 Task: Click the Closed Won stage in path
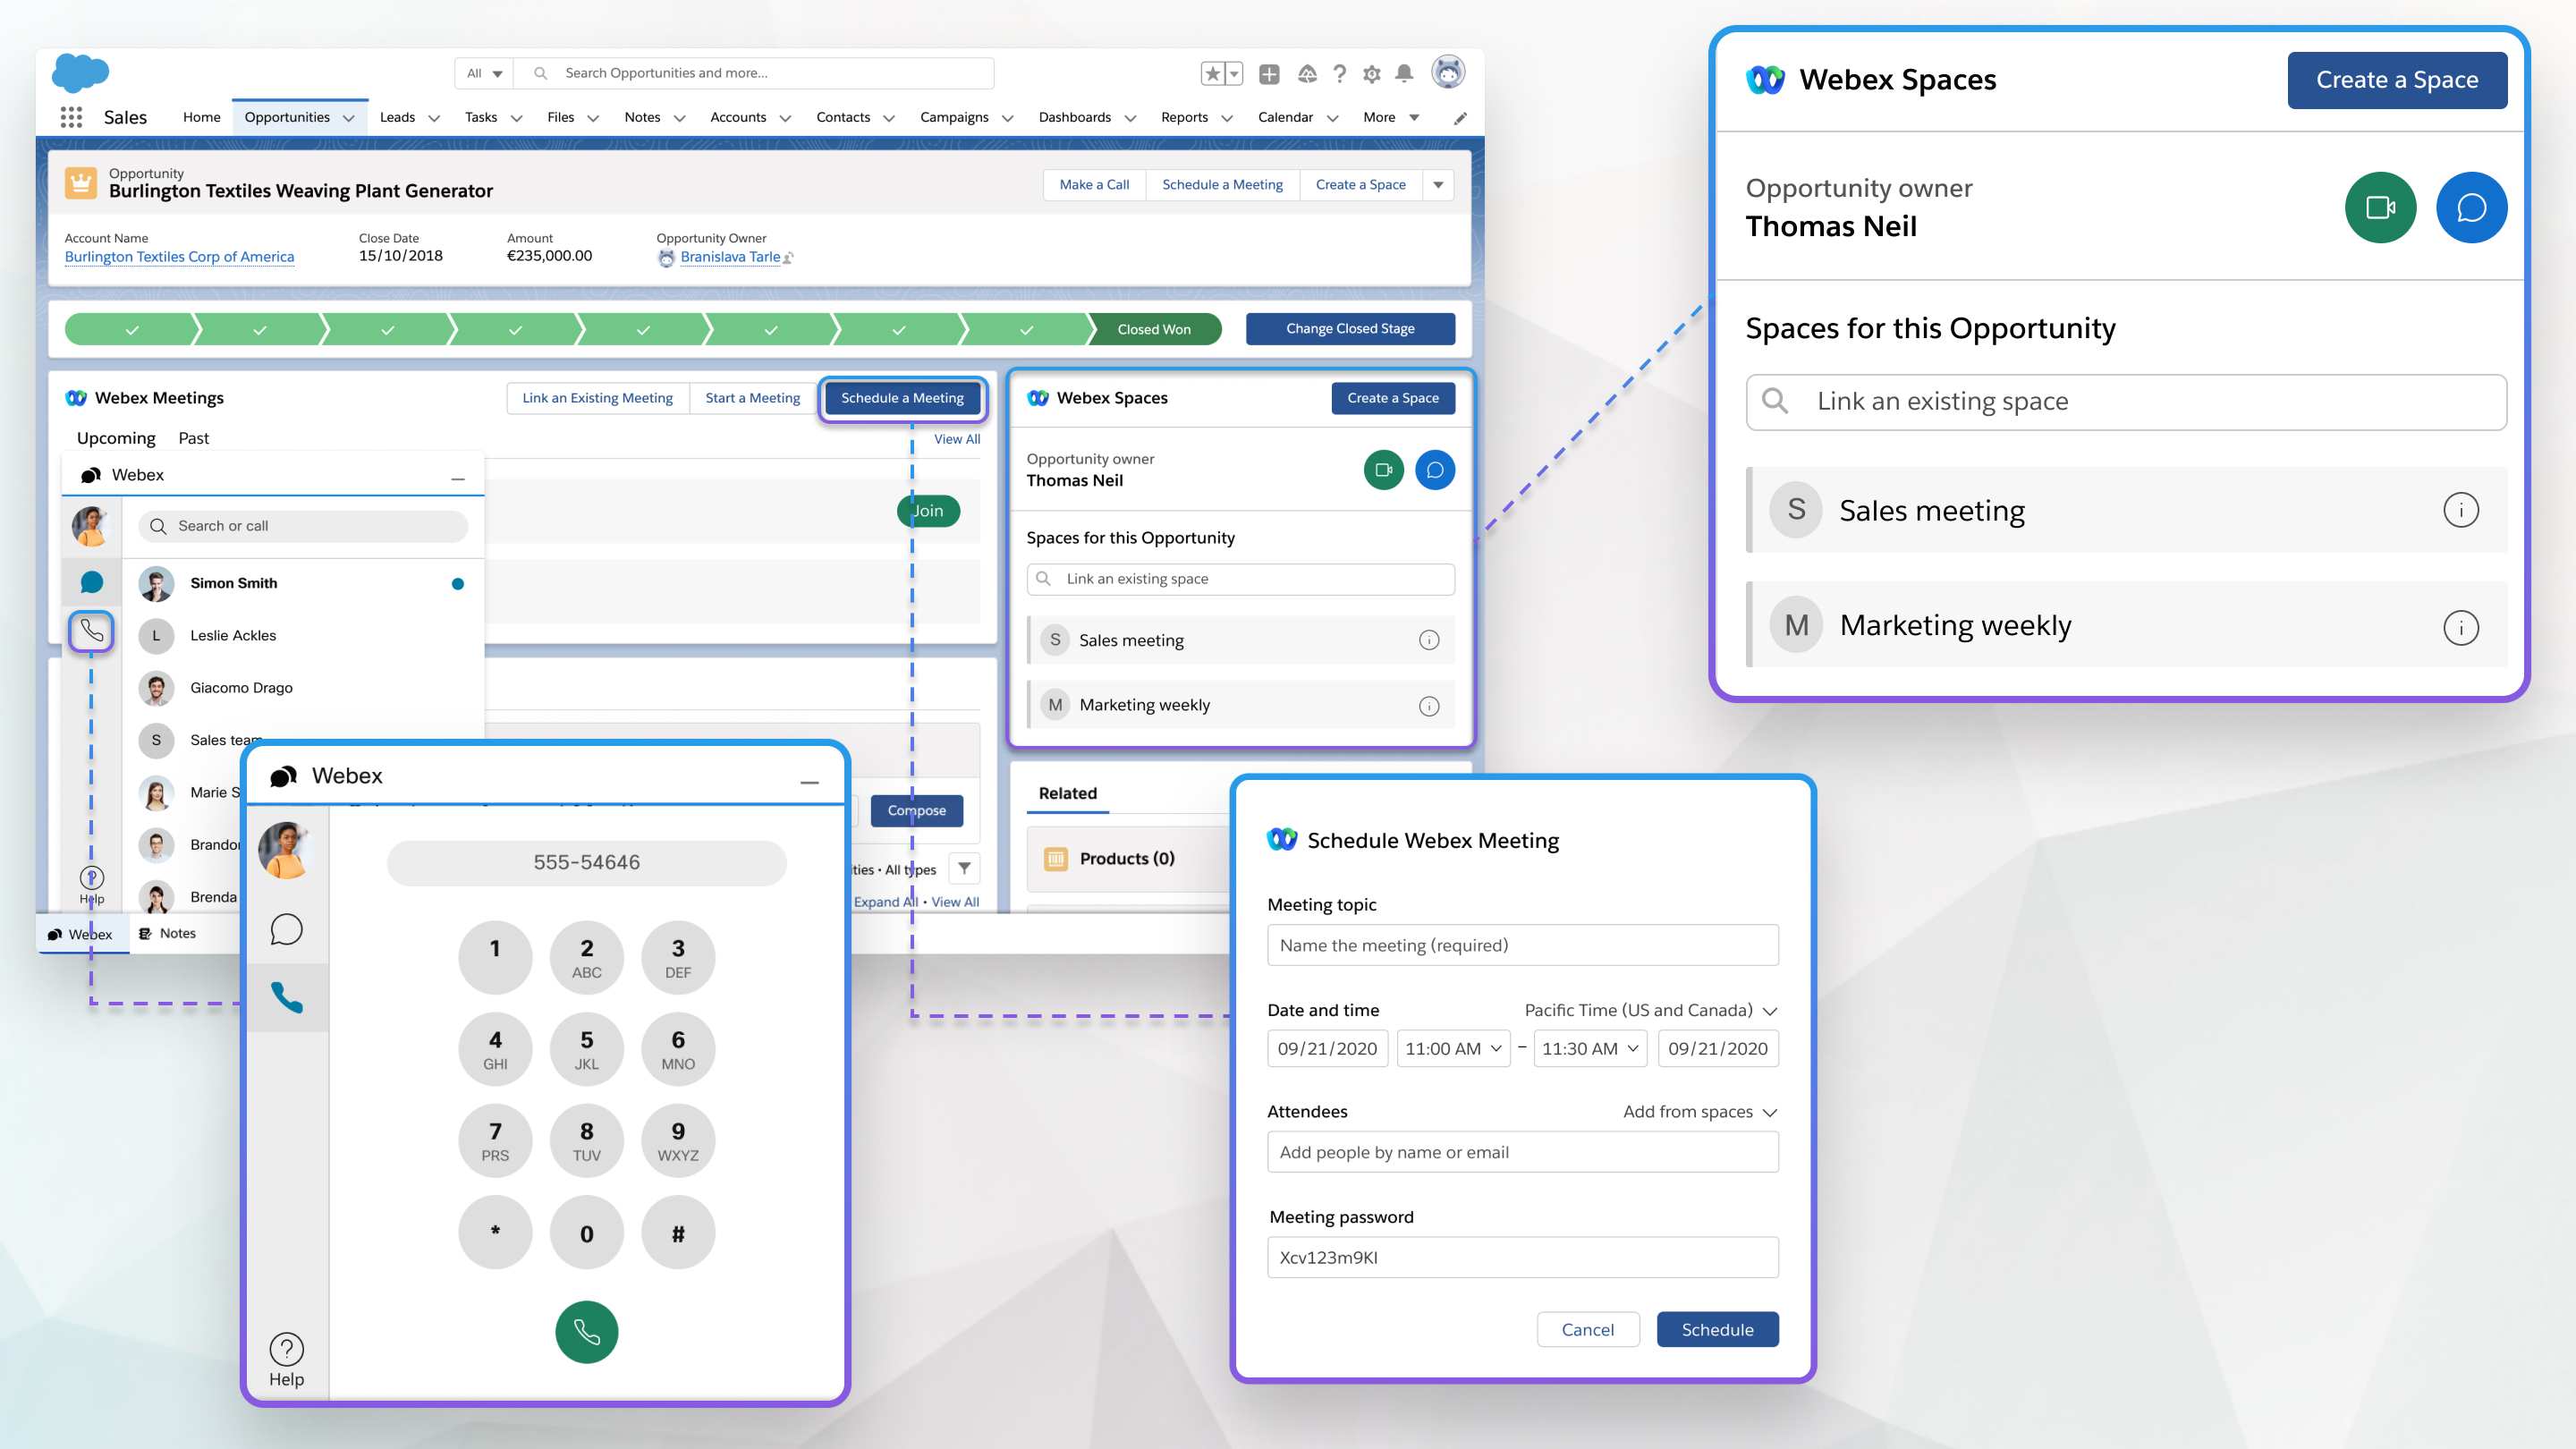pos(1154,329)
